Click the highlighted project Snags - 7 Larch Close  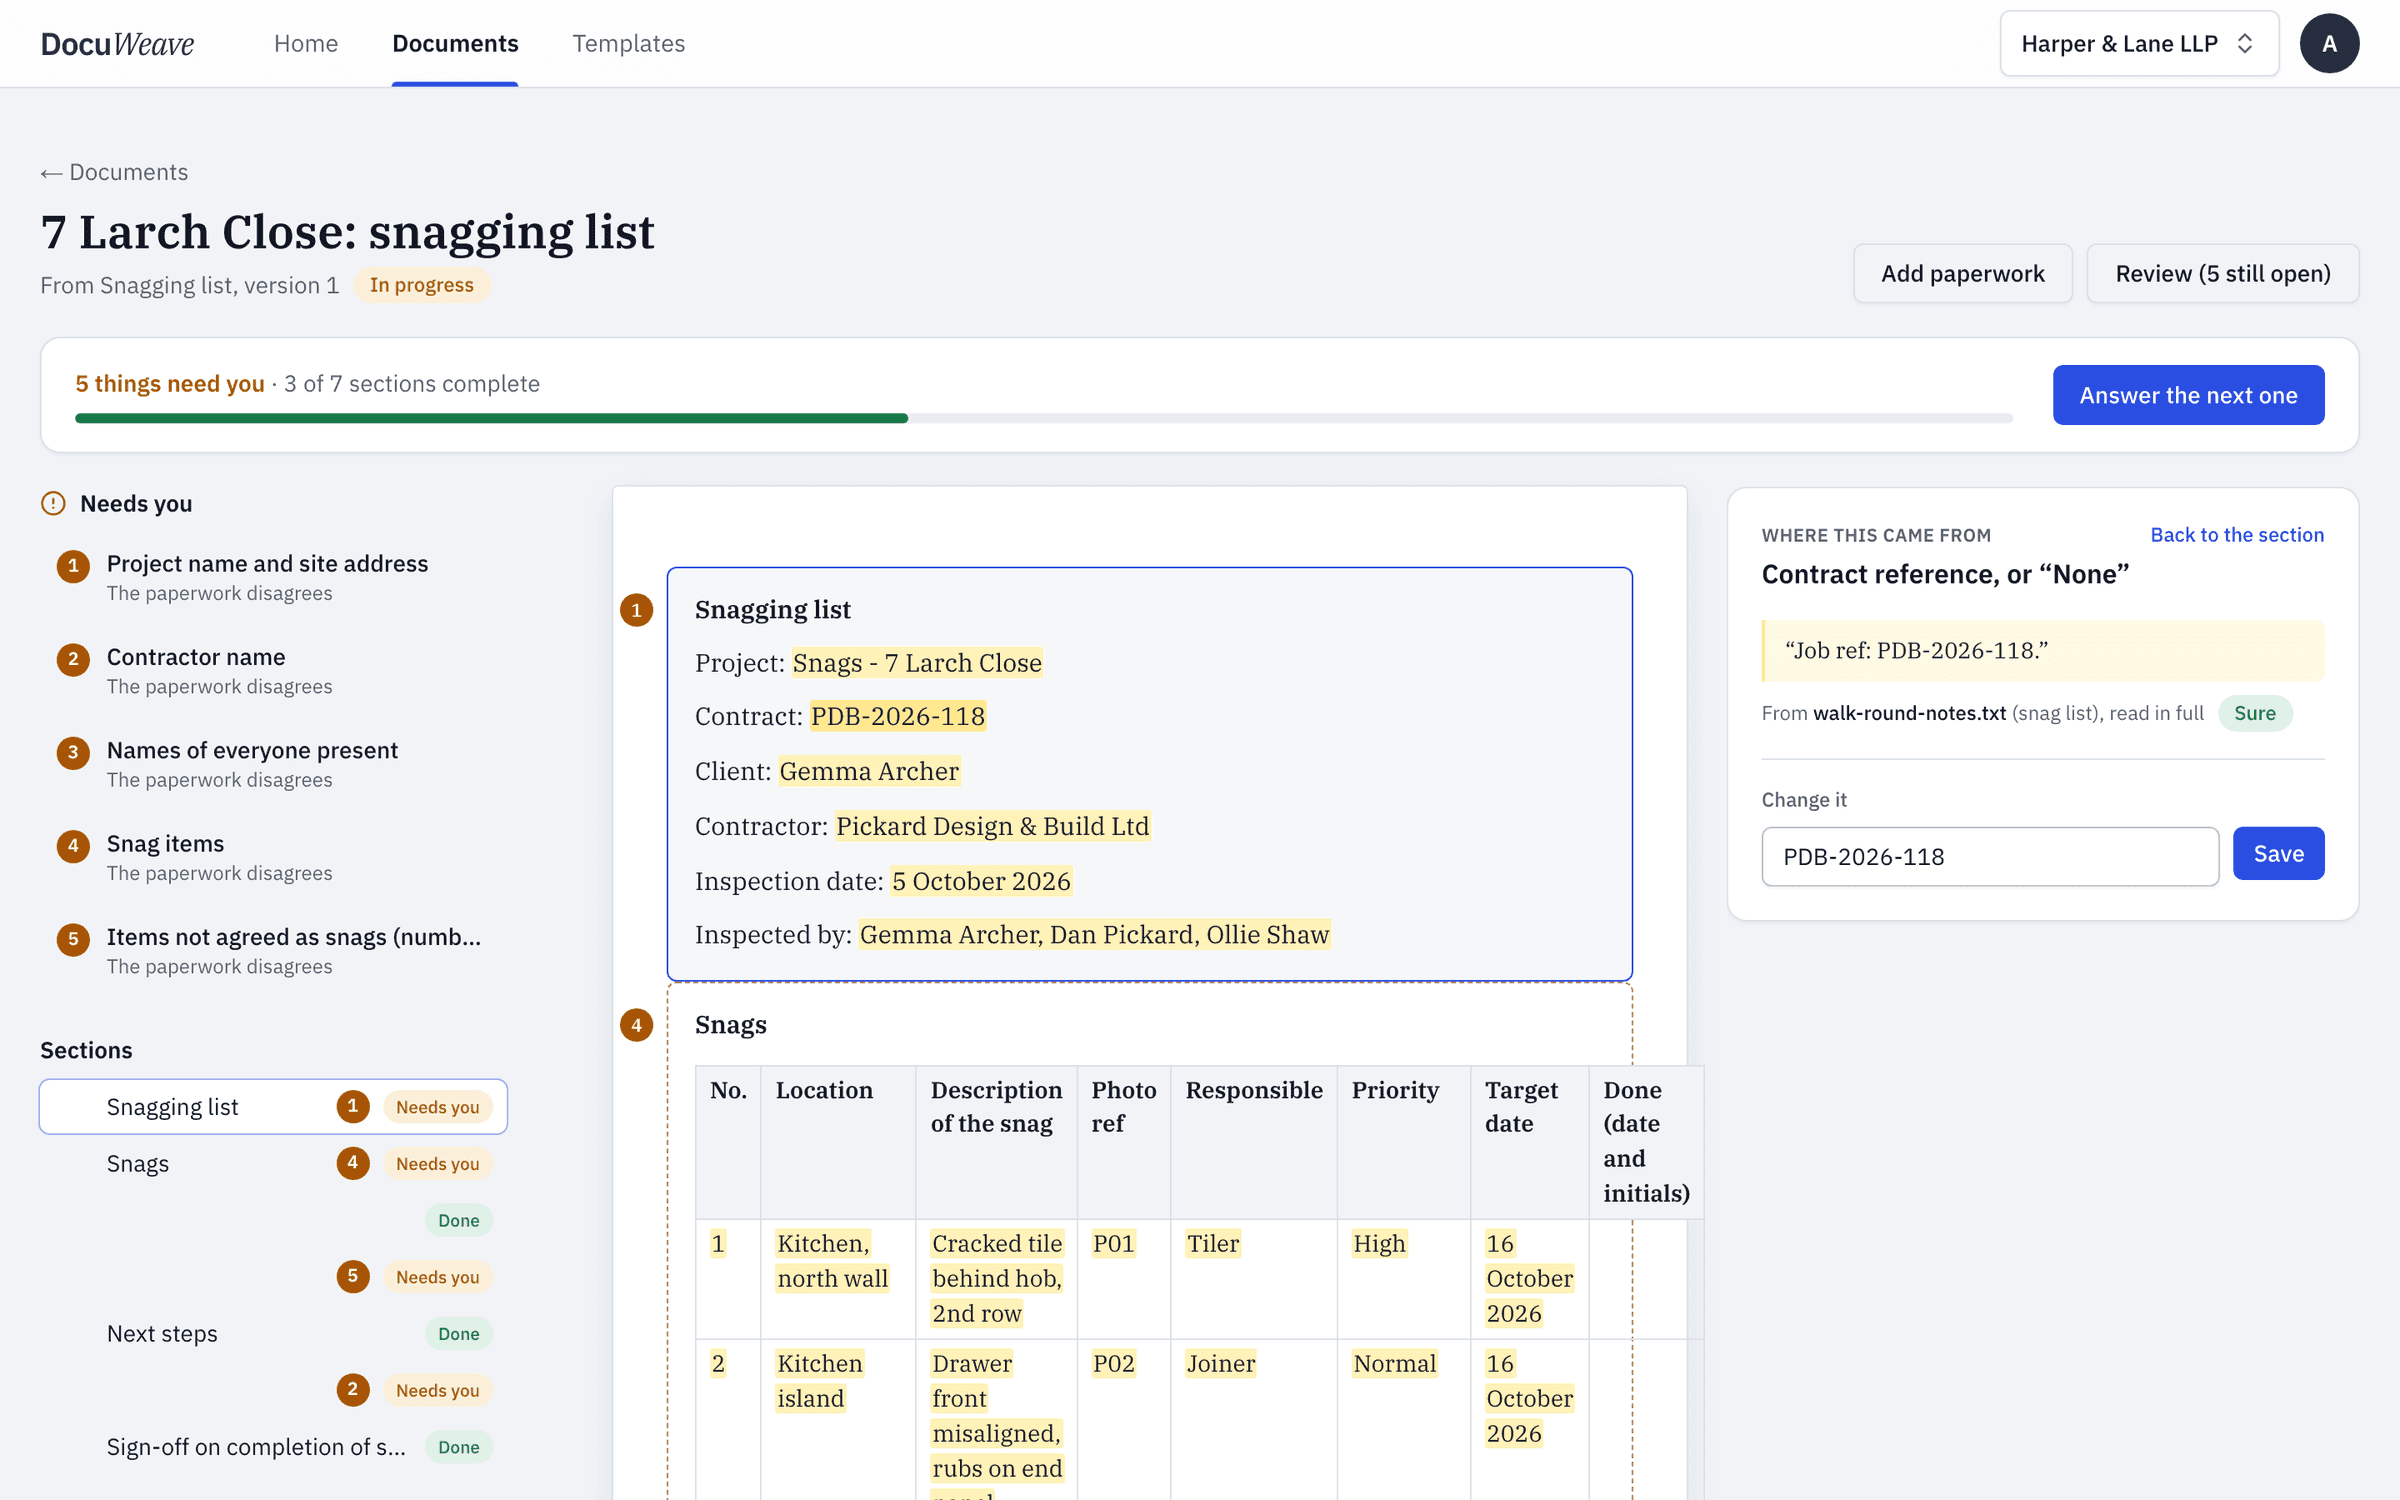click(917, 662)
